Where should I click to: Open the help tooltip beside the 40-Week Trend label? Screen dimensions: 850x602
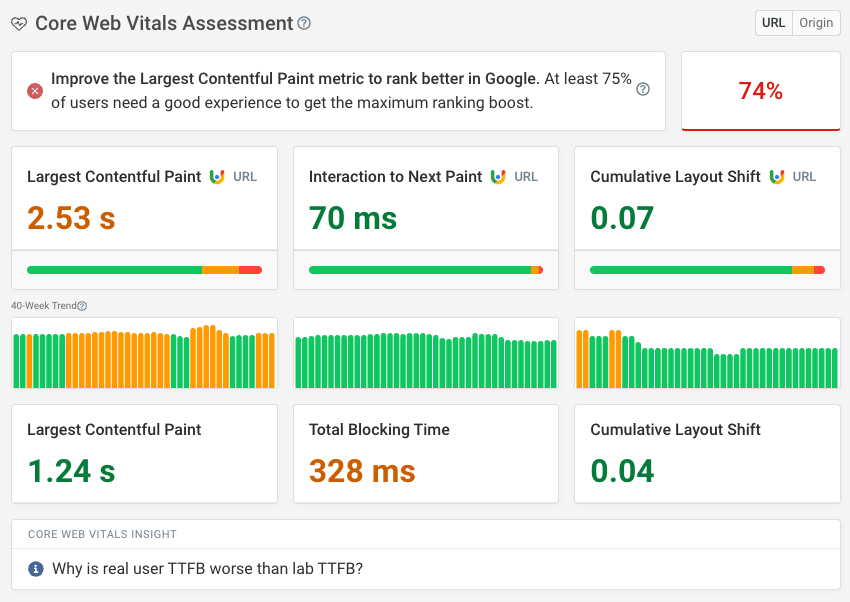(81, 305)
